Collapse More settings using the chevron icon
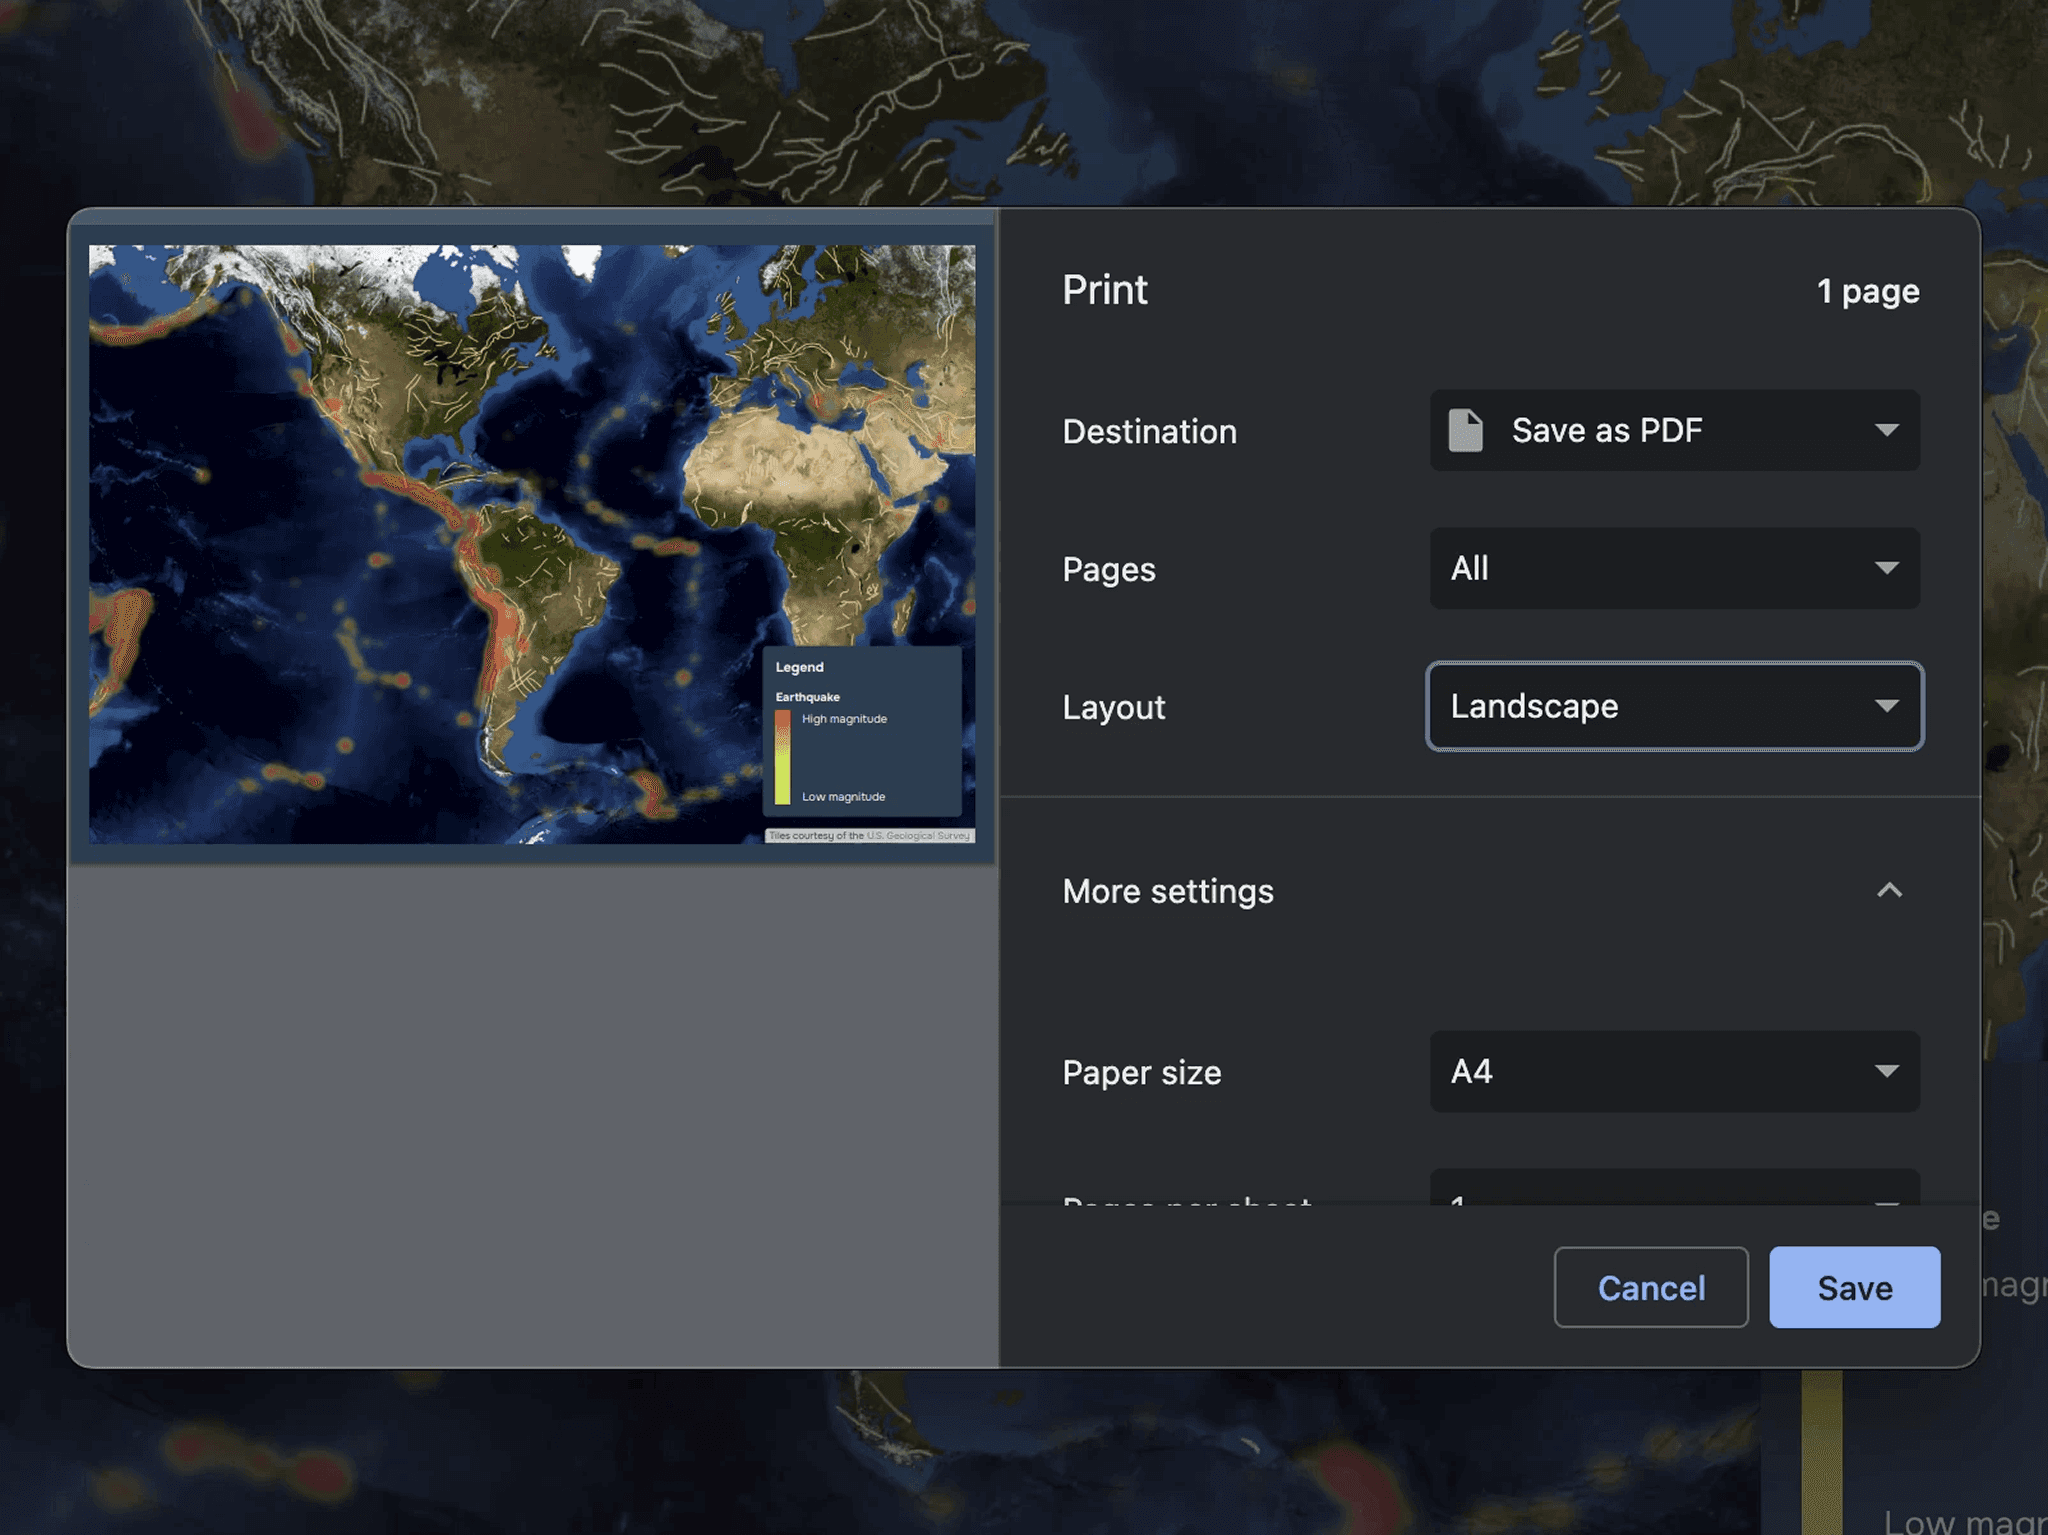Viewport: 2048px width, 1535px height. (x=1889, y=890)
